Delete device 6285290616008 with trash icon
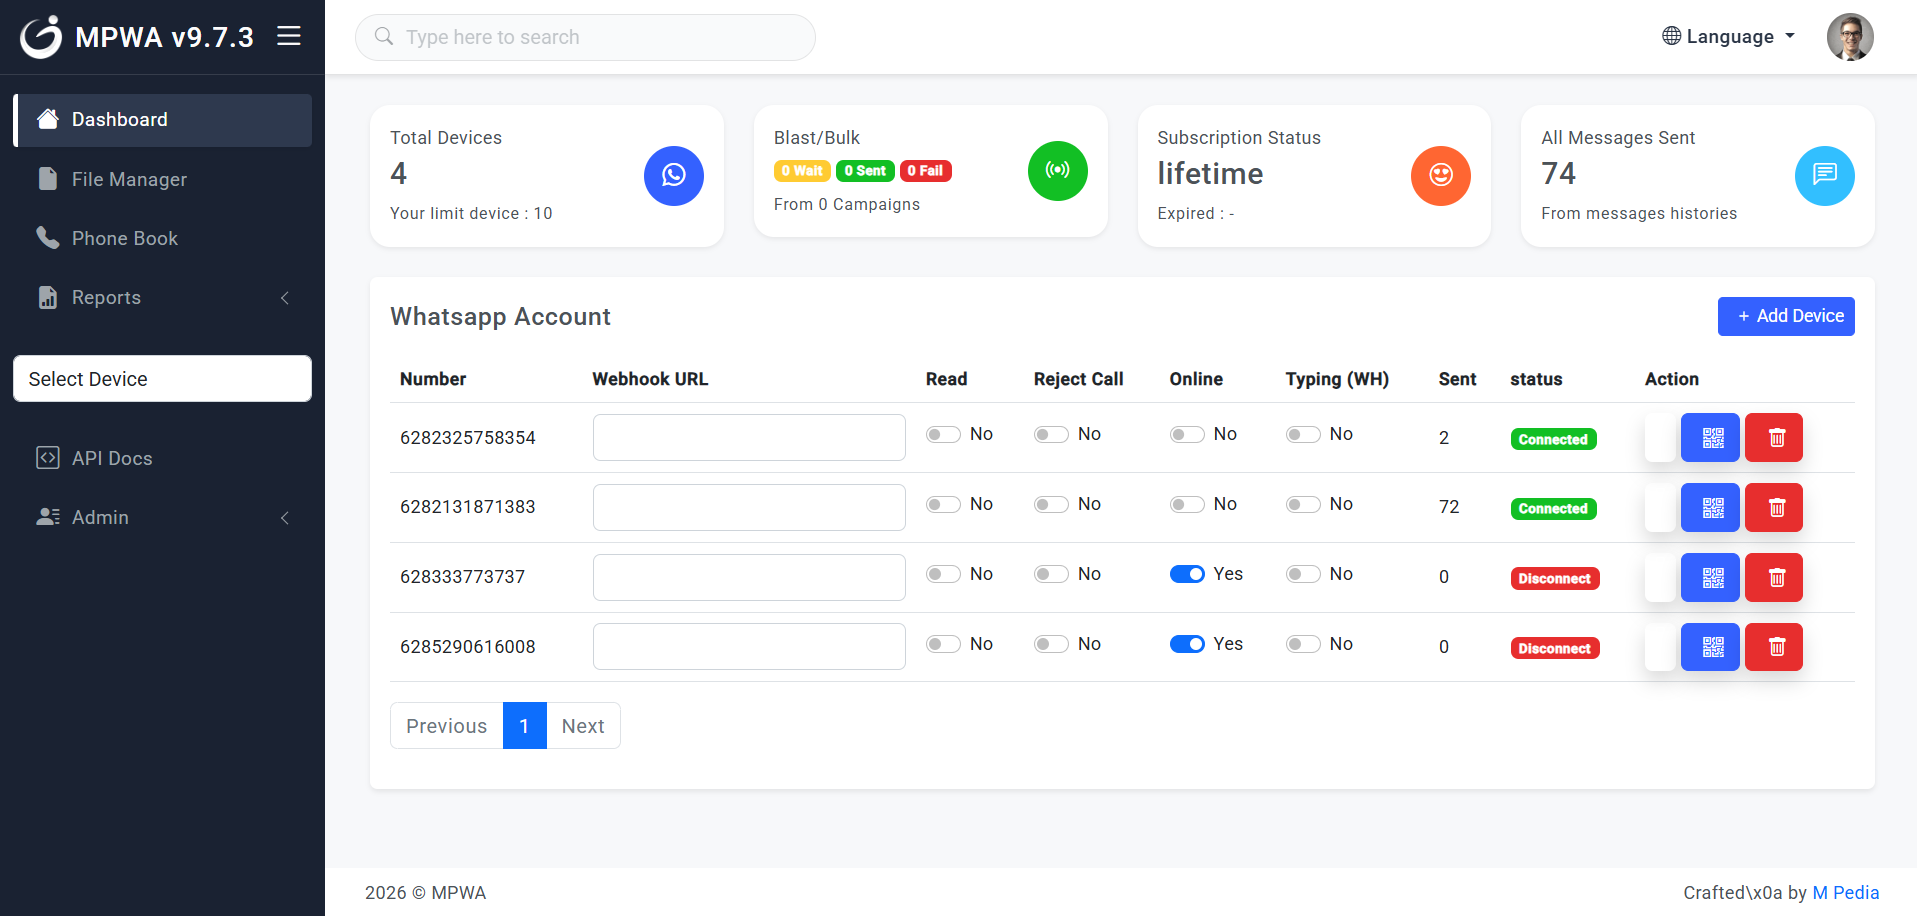 [1773, 647]
